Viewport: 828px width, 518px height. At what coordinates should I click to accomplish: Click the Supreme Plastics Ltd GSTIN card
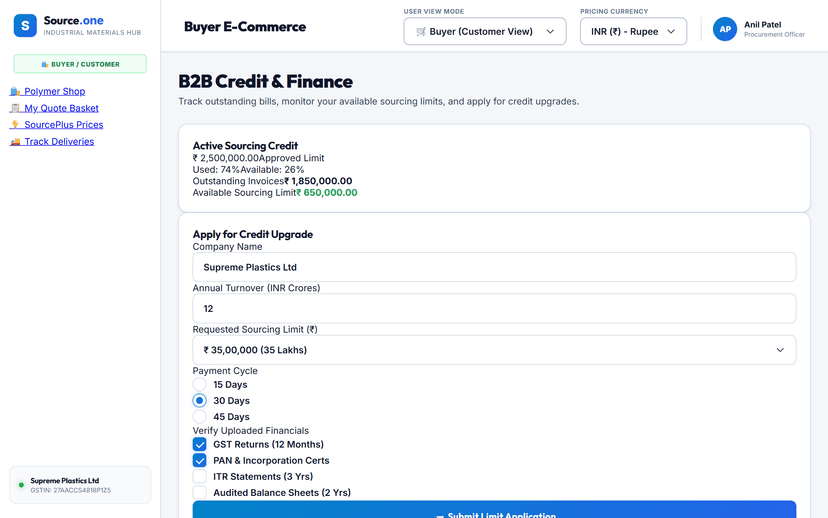(80, 485)
